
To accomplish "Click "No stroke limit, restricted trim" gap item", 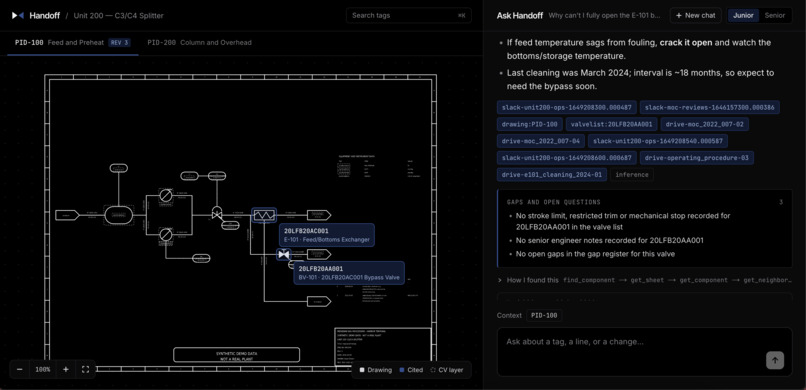I will pos(623,221).
